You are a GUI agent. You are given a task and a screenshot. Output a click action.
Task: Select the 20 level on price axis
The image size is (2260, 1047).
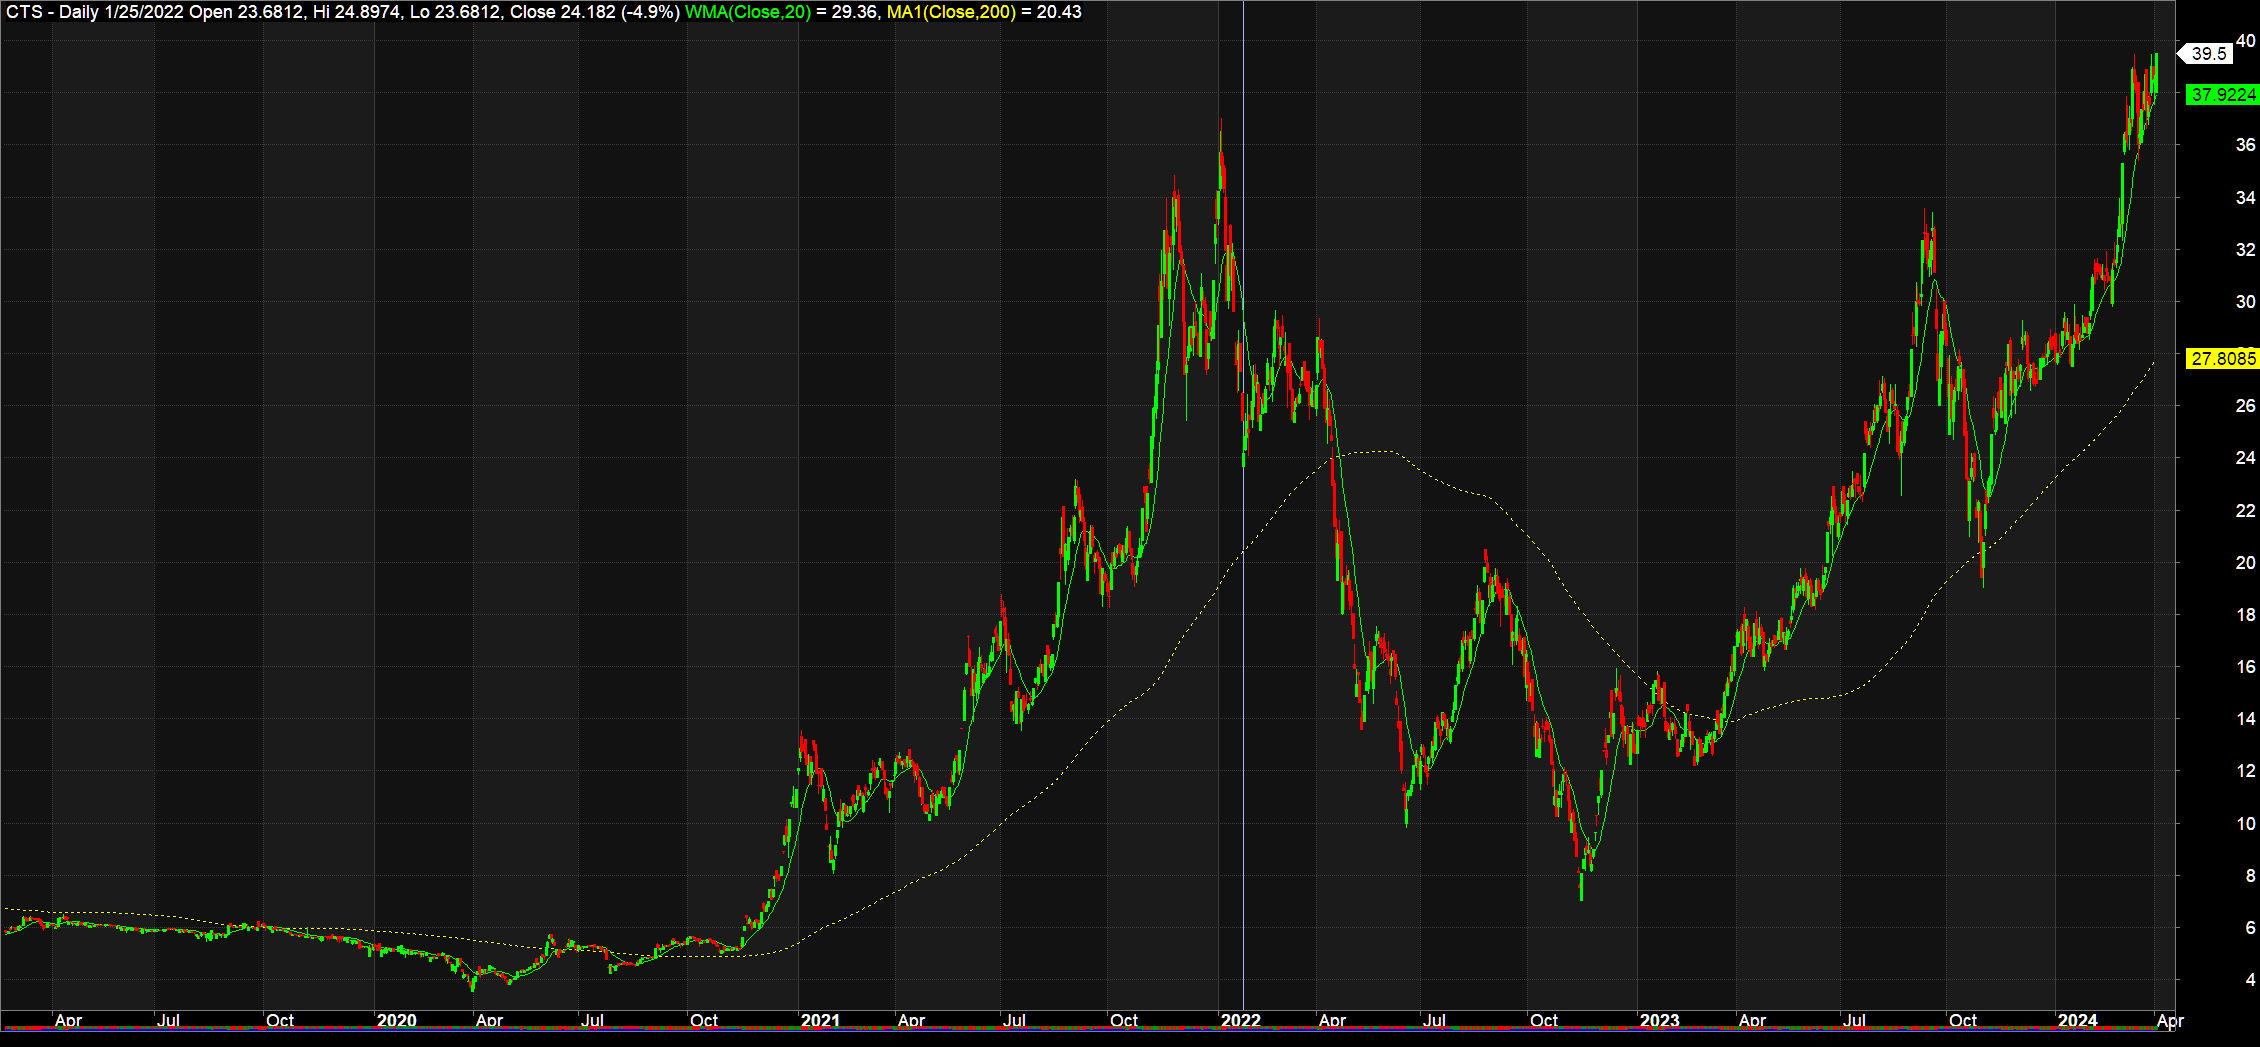tap(2245, 563)
